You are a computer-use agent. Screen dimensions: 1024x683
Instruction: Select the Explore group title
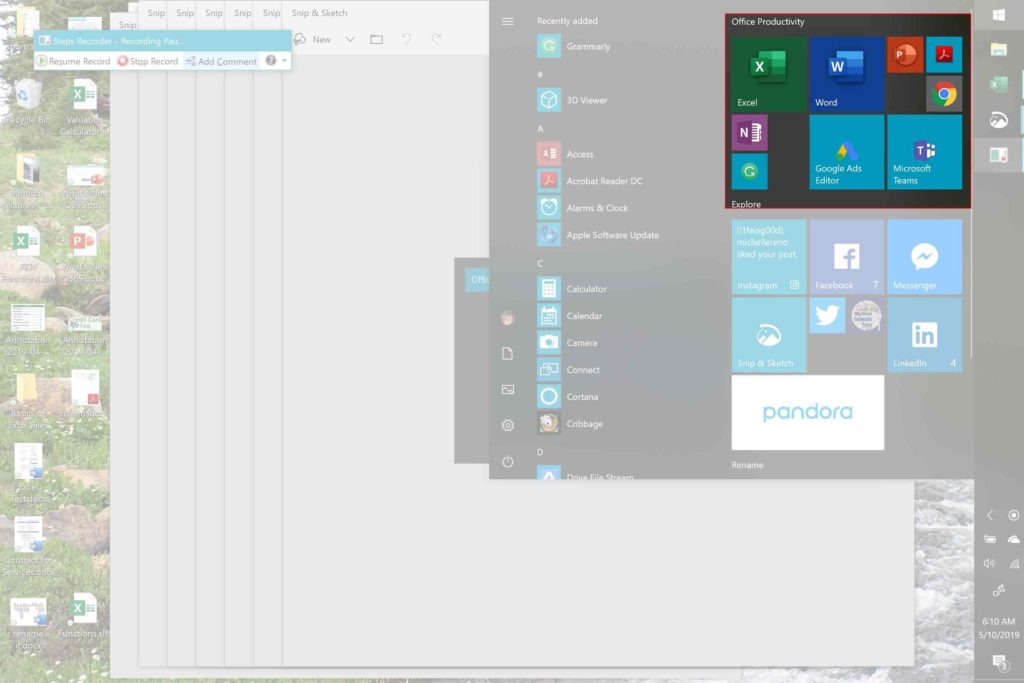pos(746,204)
